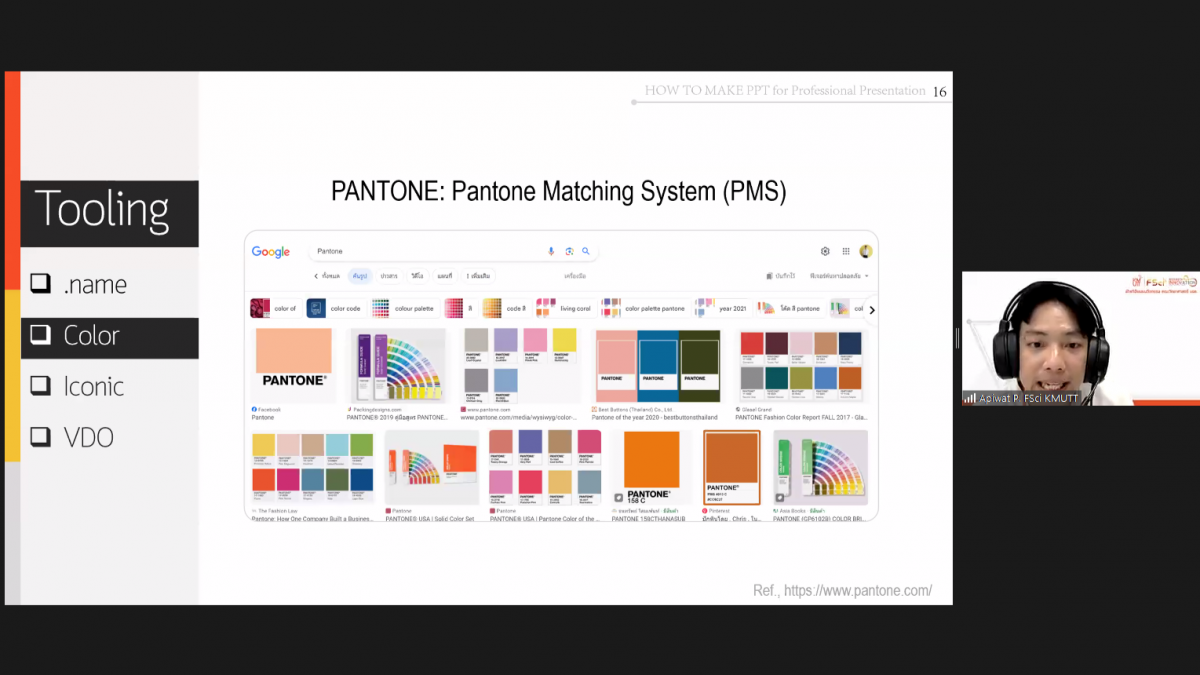
Task: Open the Google apps grid
Action: click(846, 252)
